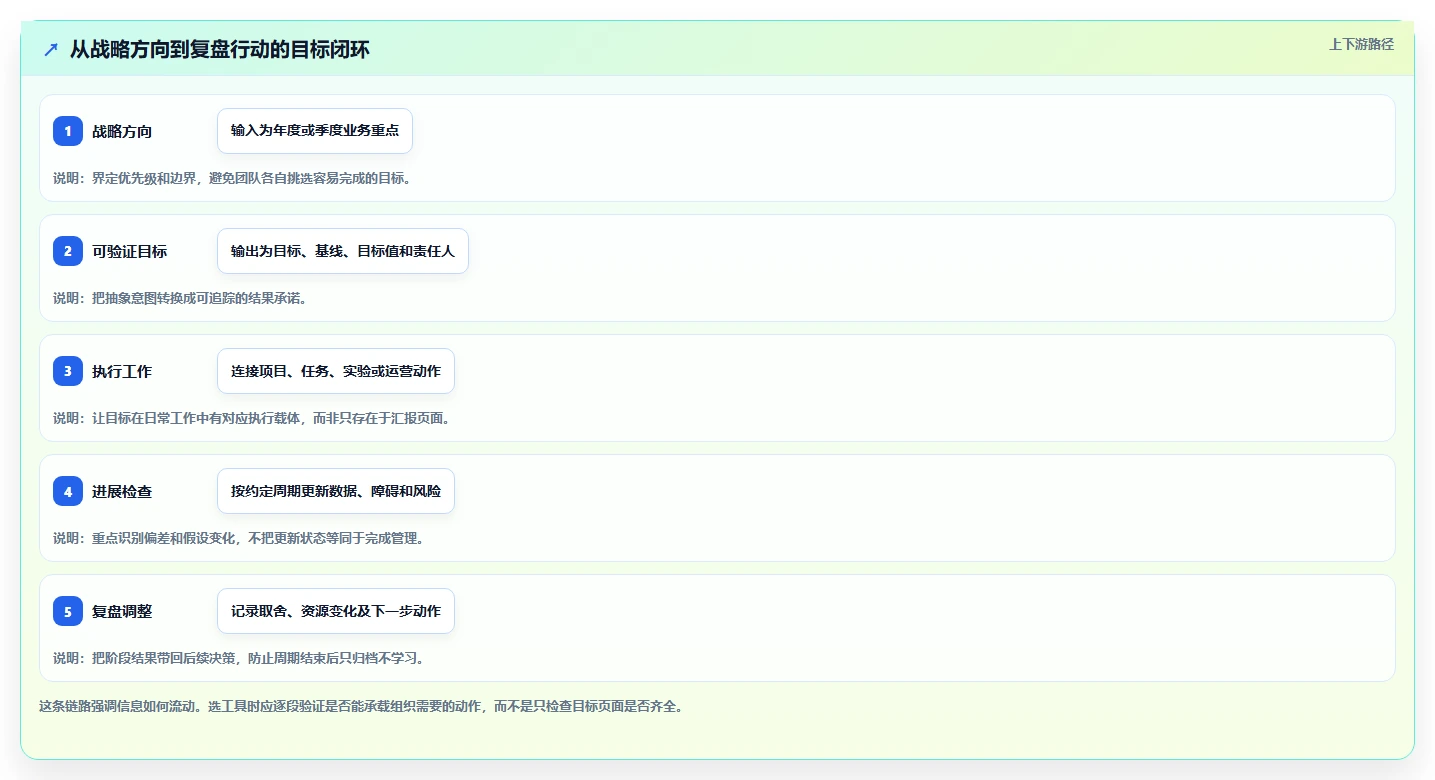Click the chip 记录取舍、资源变化及下一步动作
The width and height of the screenshot is (1435, 780).
coord(336,611)
